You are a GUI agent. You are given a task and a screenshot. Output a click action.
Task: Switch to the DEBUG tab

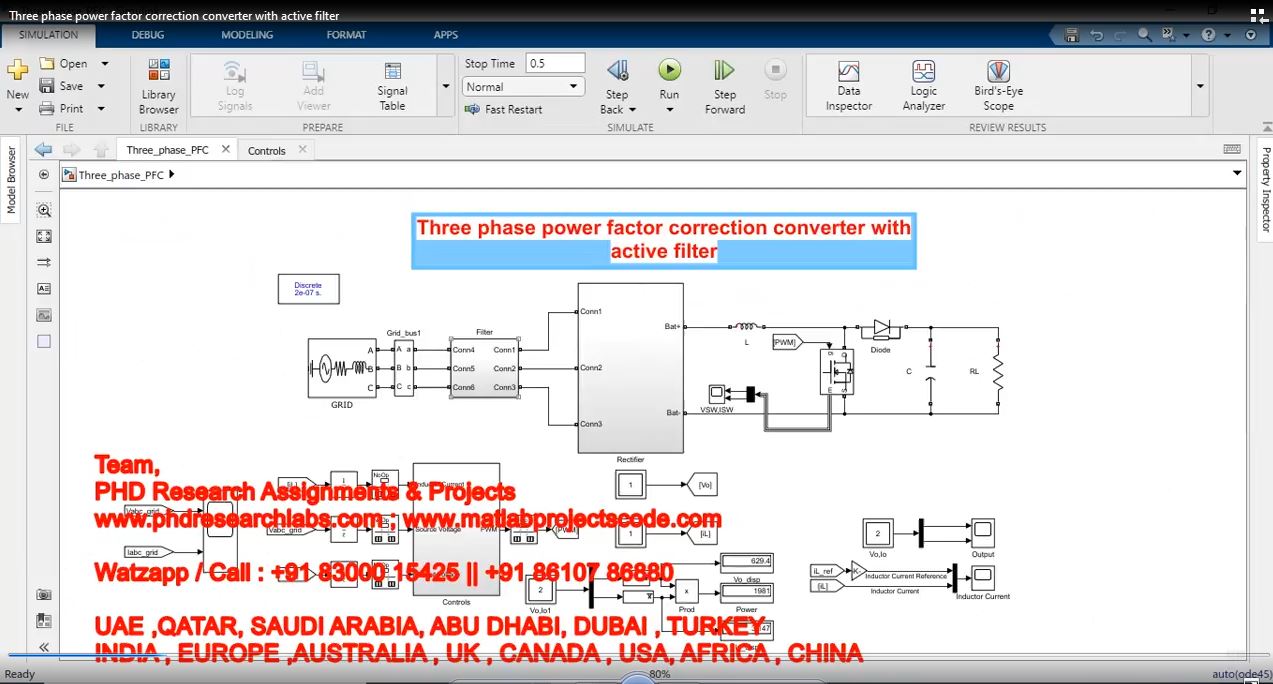[149, 35]
